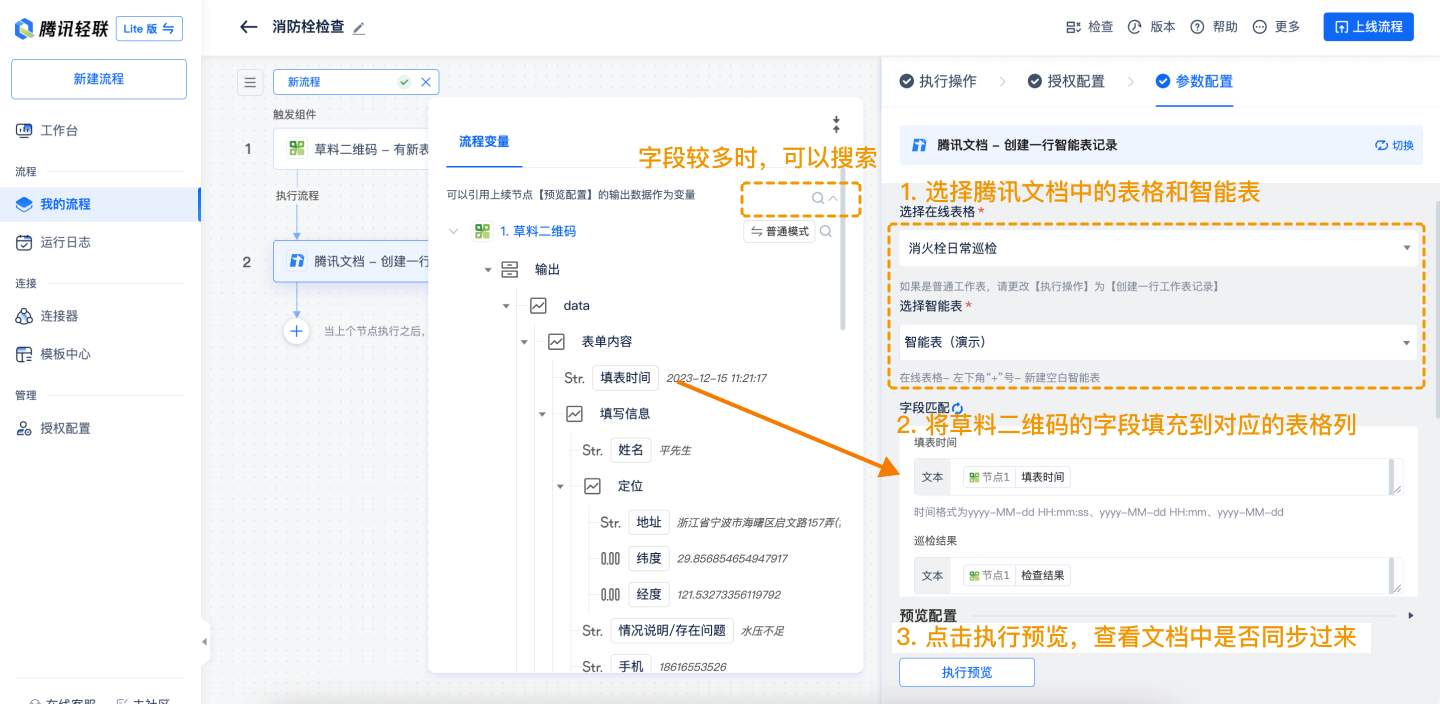The image size is (1440, 704).
Task: Open the hamburger list menu on canvas
Action: (250, 82)
